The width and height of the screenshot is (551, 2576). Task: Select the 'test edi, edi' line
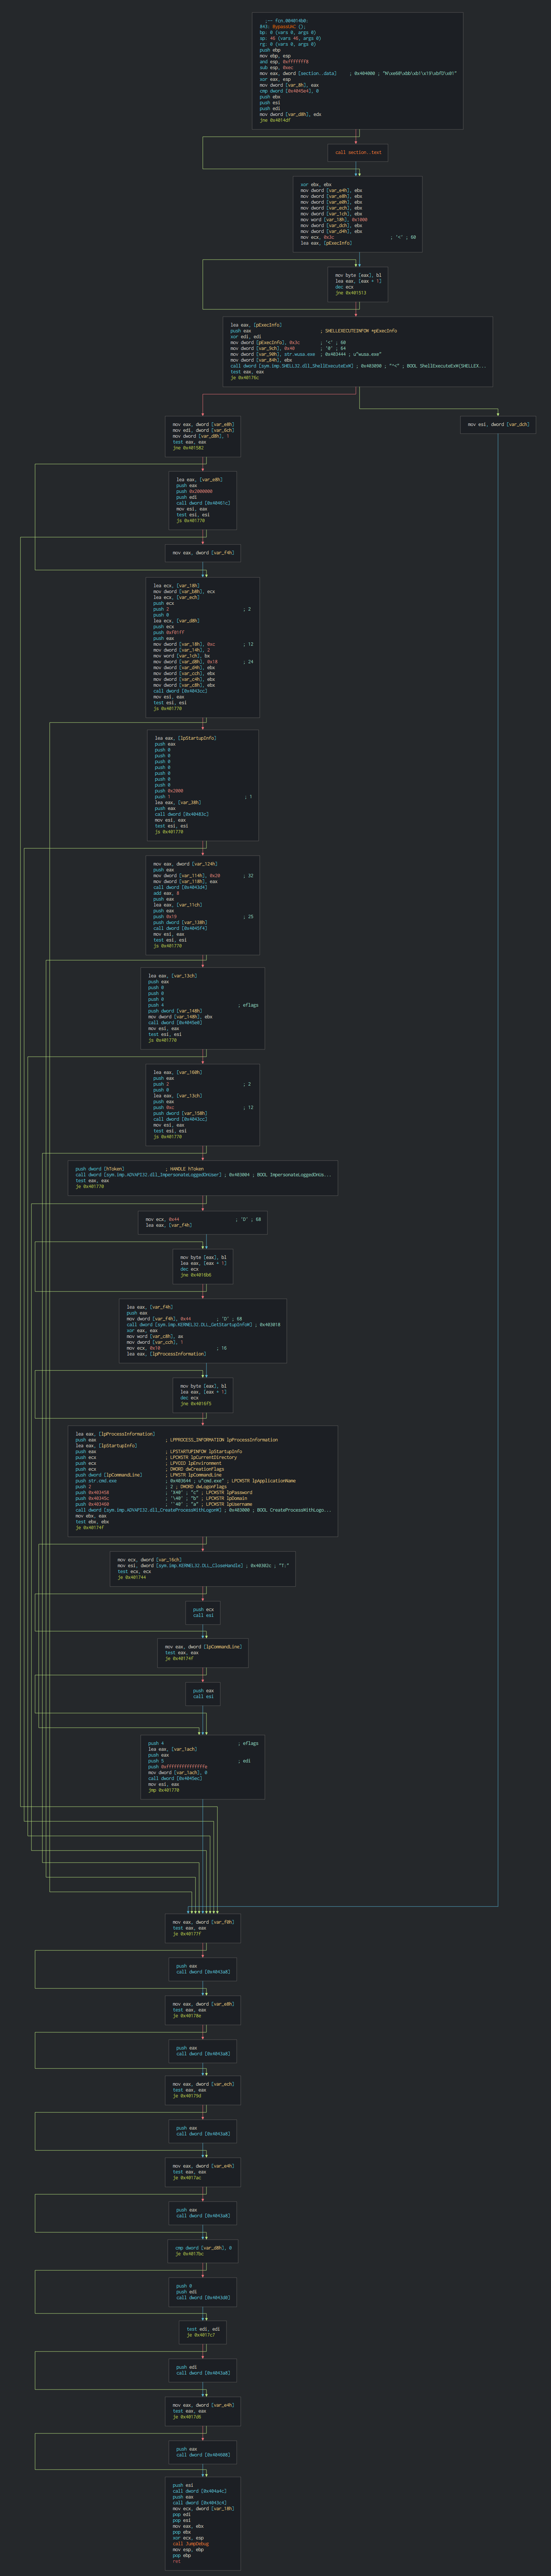(x=203, y=2329)
